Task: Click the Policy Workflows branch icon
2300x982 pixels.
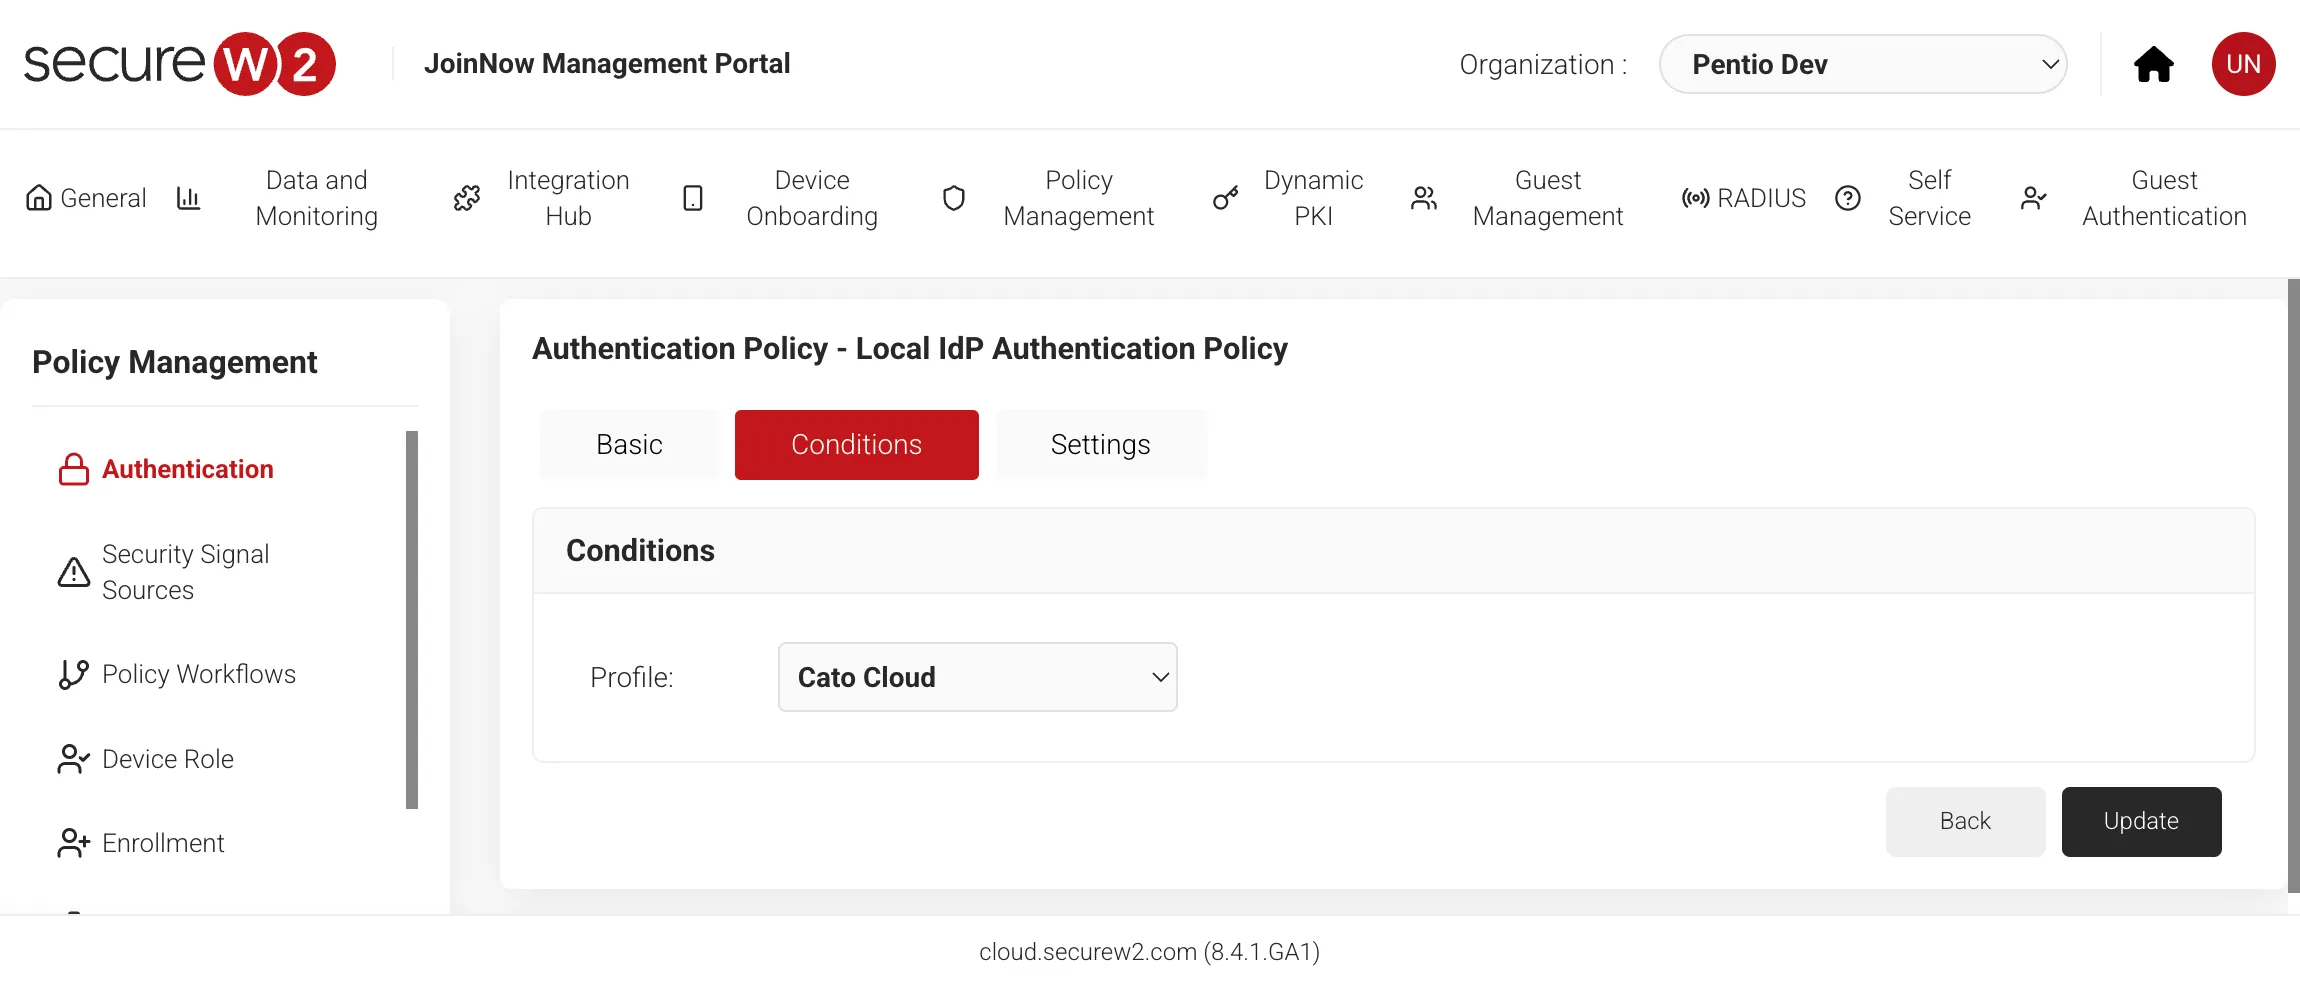Action: coord(74,674)
